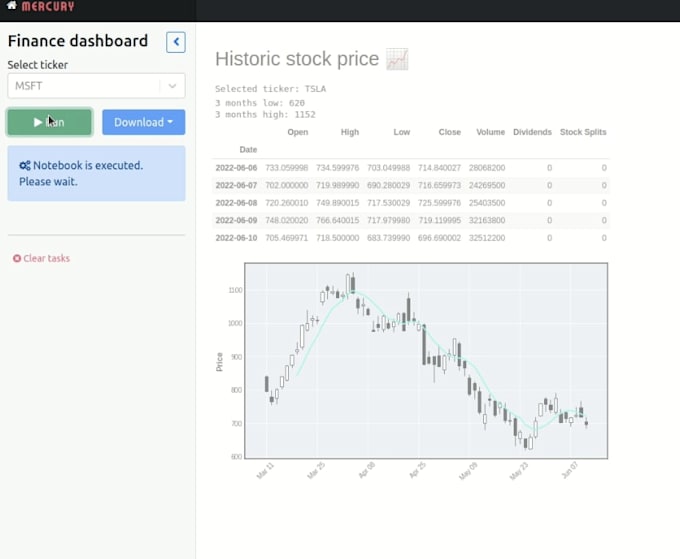Click the 600 y-axis tick label
The width and height of the screenshot is (680, 559).
237,456
